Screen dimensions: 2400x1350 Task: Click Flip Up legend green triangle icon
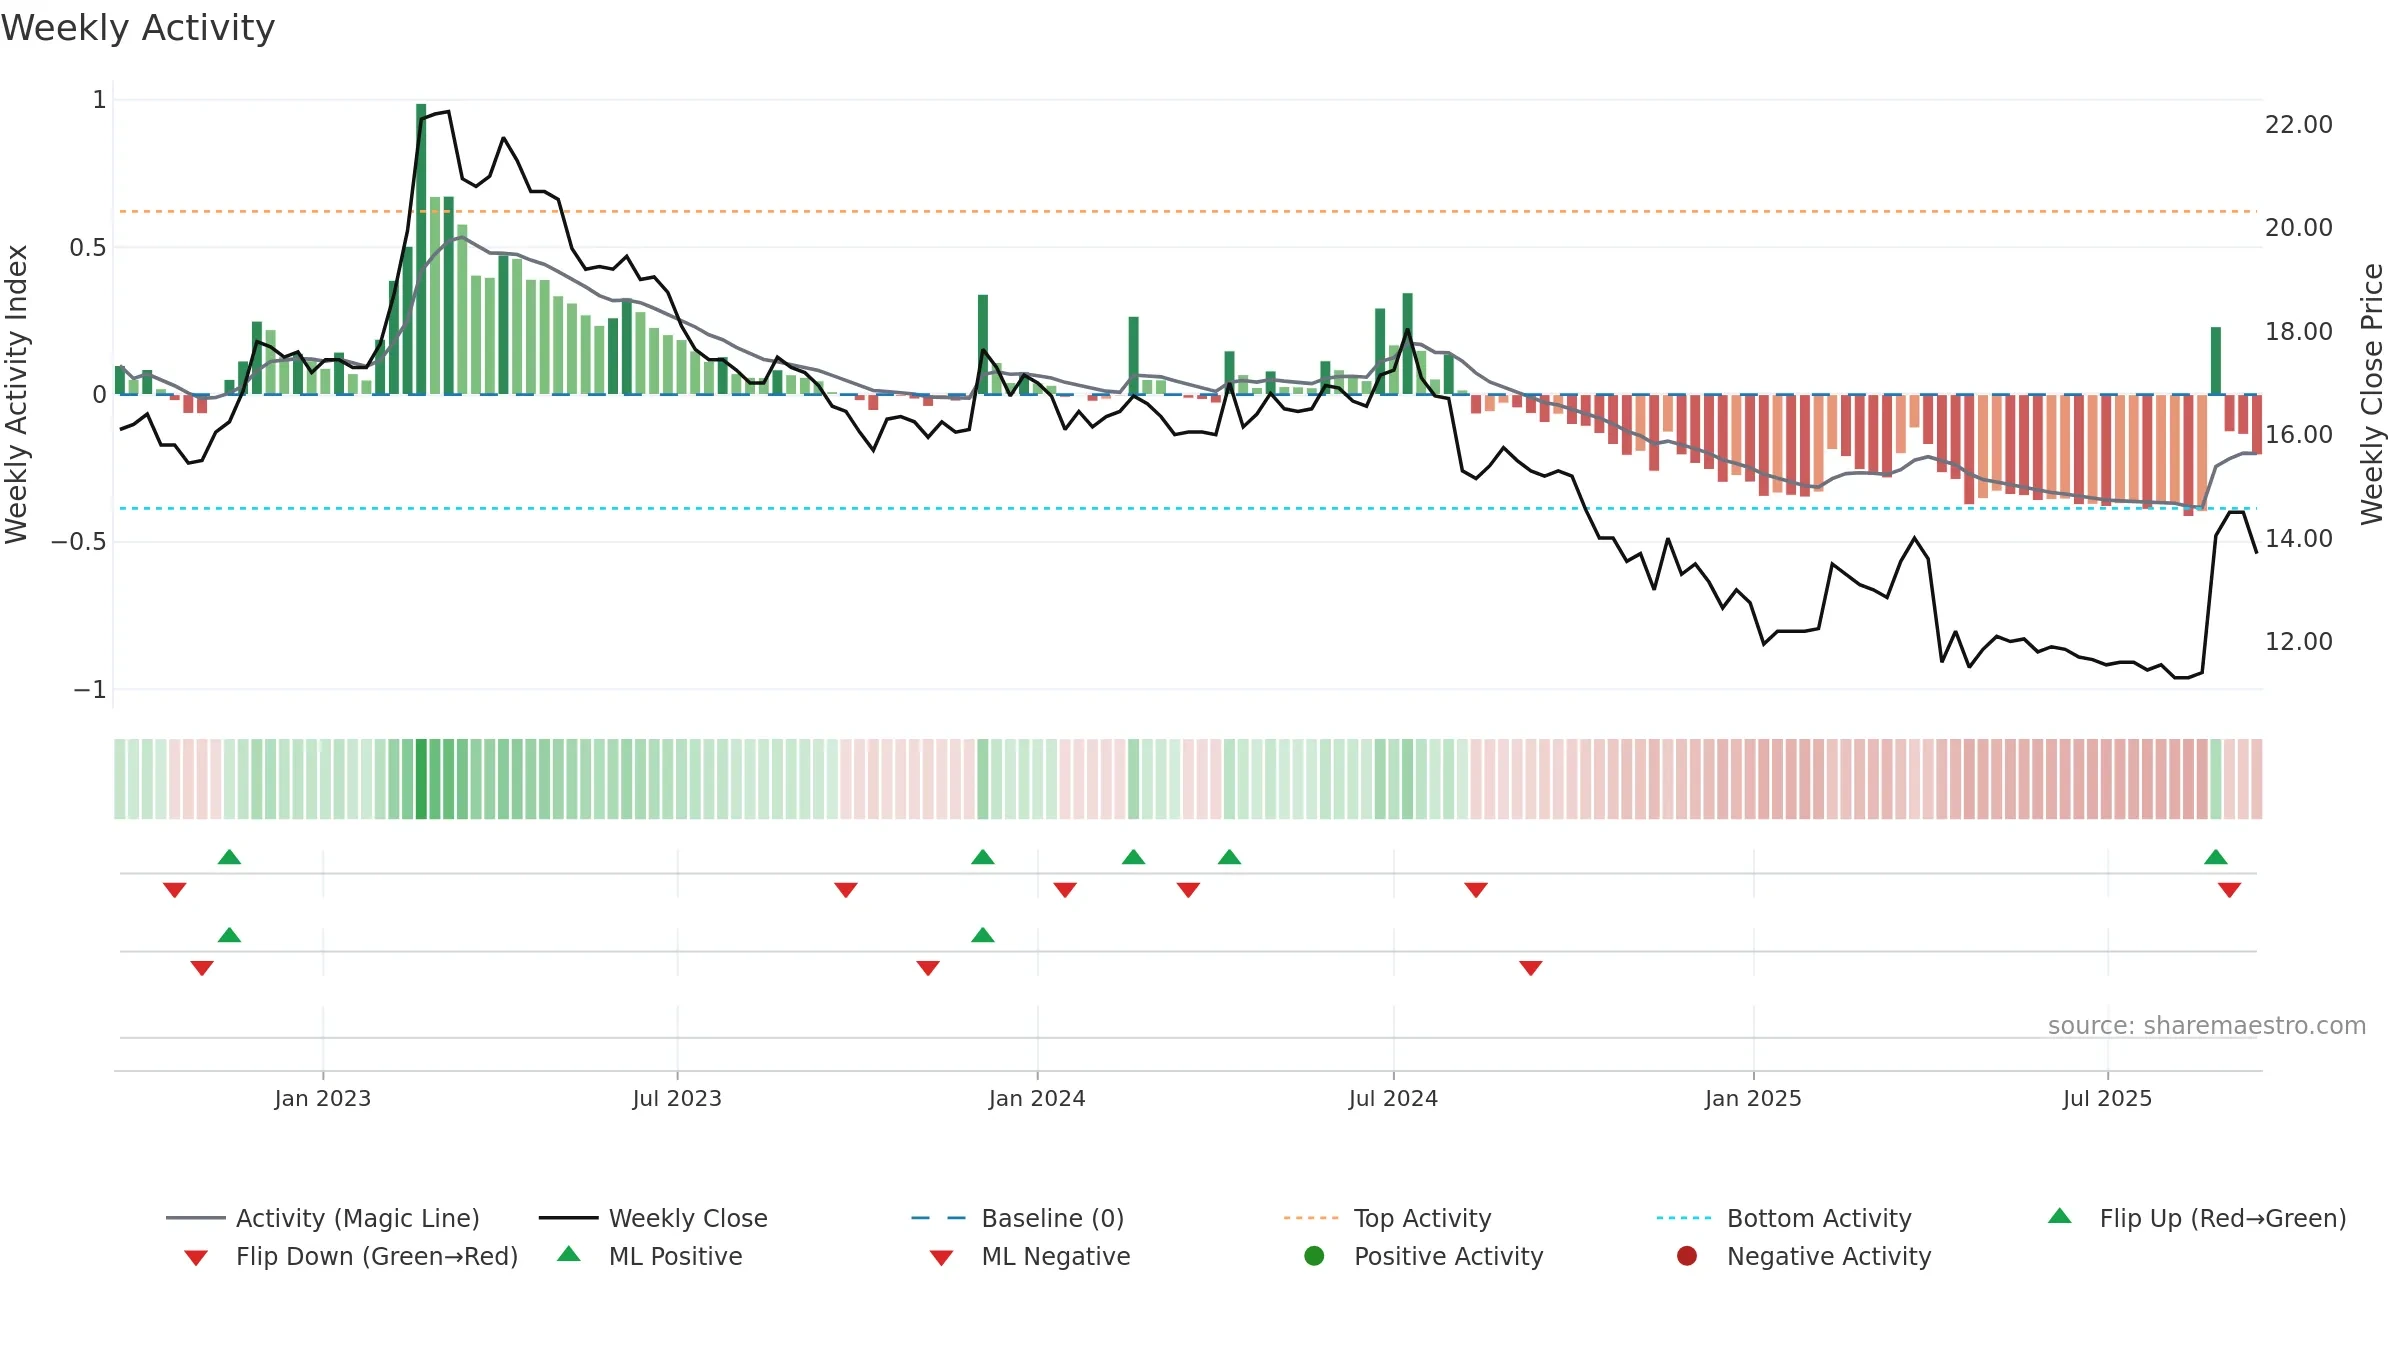pyautogui.click(x=2060, y=1216)
